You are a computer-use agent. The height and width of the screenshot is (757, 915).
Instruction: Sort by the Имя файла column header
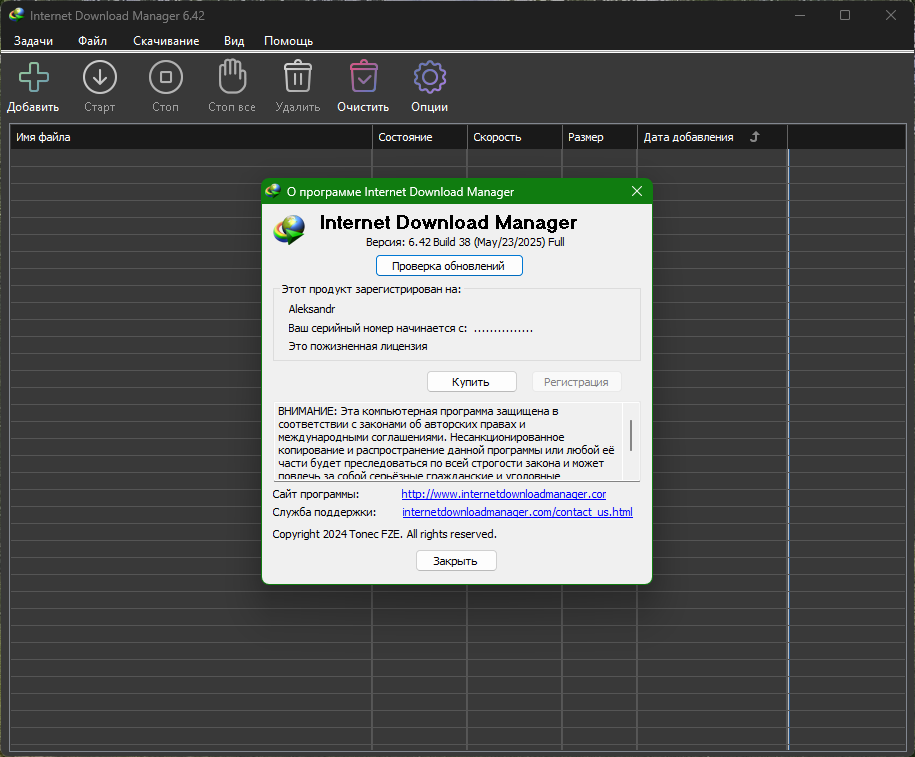pyautogui.click(x=191, y=137)
